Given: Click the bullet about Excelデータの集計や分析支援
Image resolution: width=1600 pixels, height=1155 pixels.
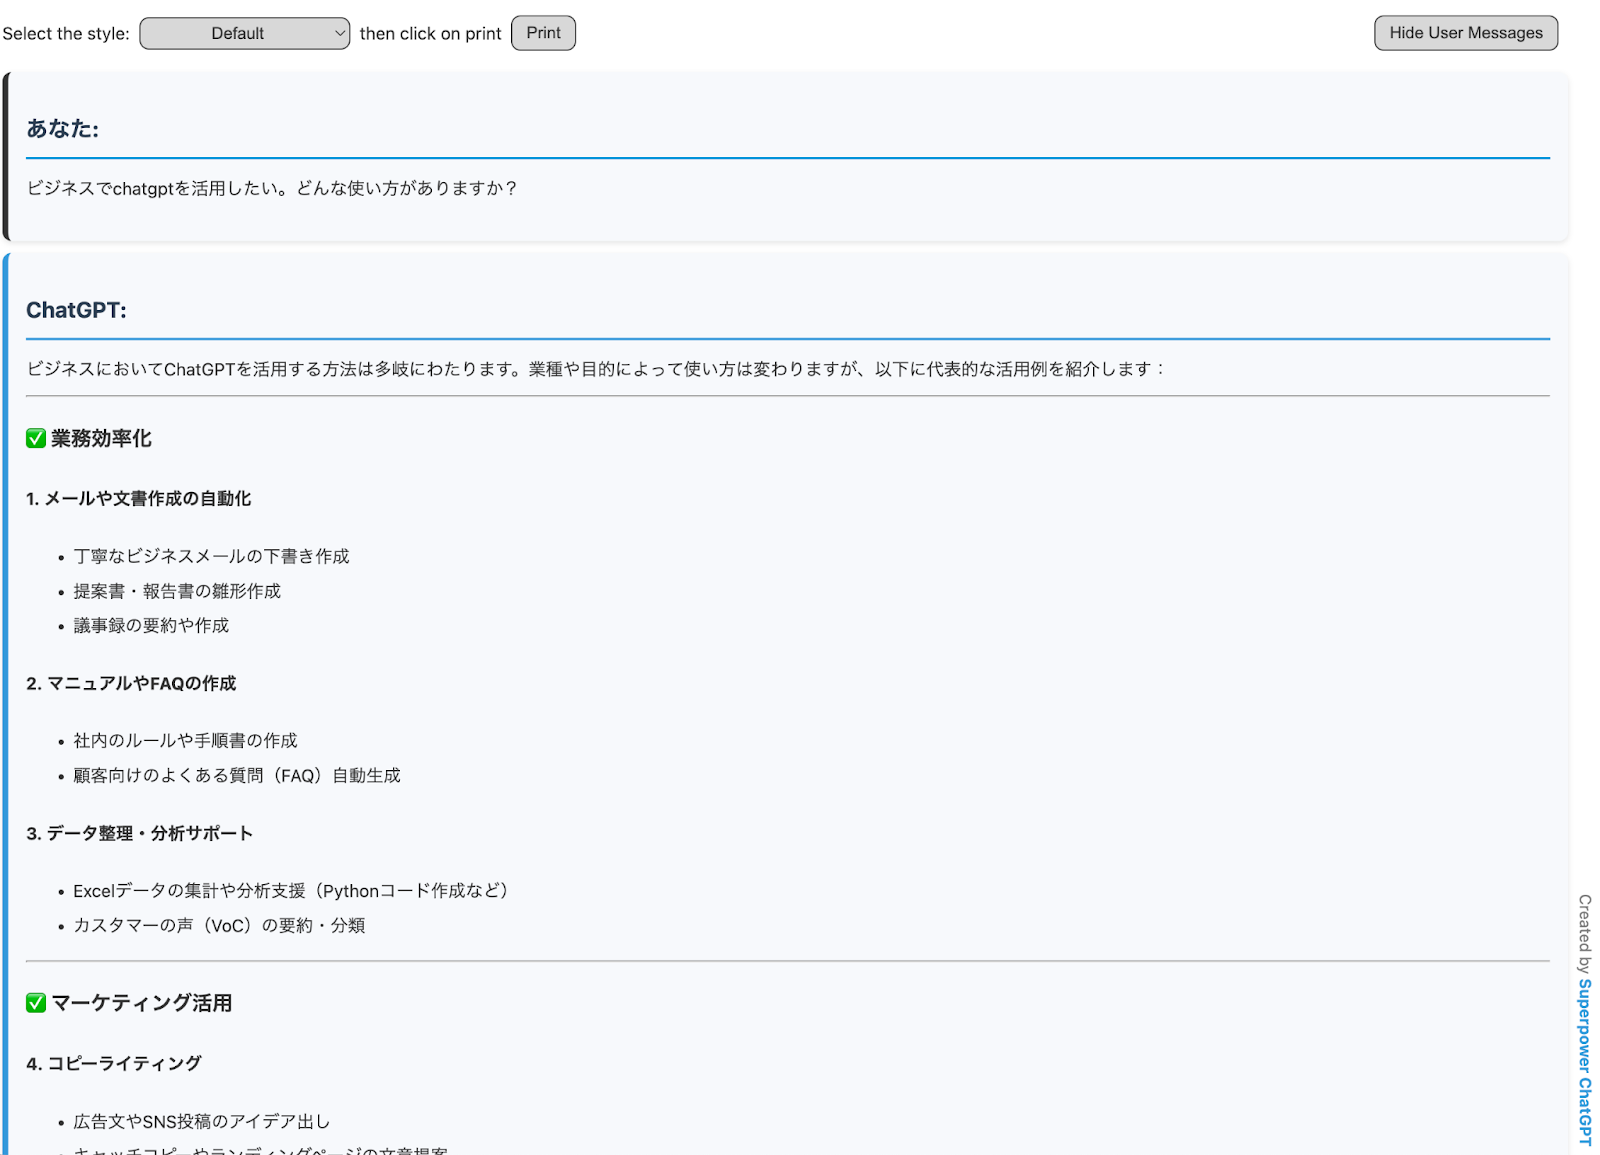Looking at the screenshot, I should pos(289,890).
